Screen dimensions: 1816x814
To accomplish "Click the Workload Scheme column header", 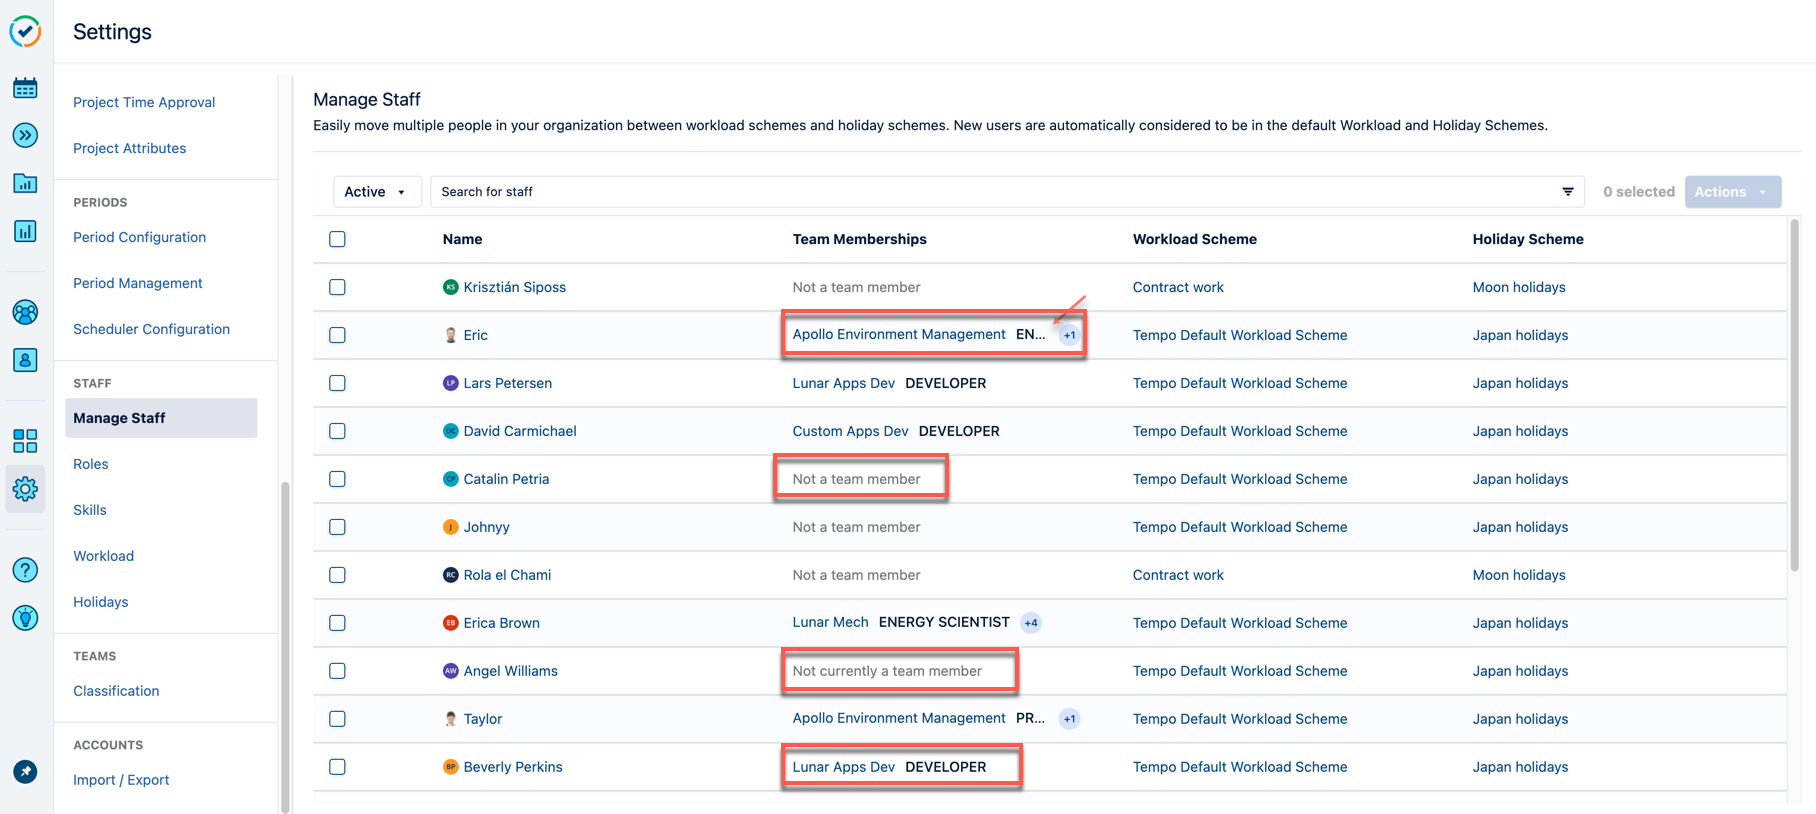I will click(1194, 239).
